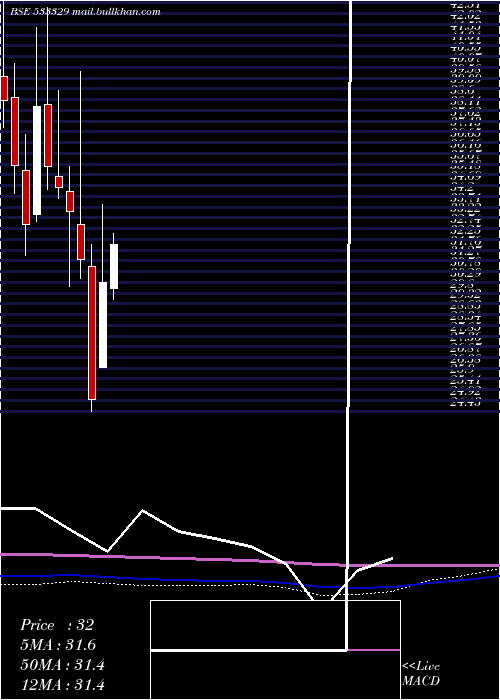Click the <<Live MACD label
The width and height of the screenshot is (500, 700).
coord(421,674)
